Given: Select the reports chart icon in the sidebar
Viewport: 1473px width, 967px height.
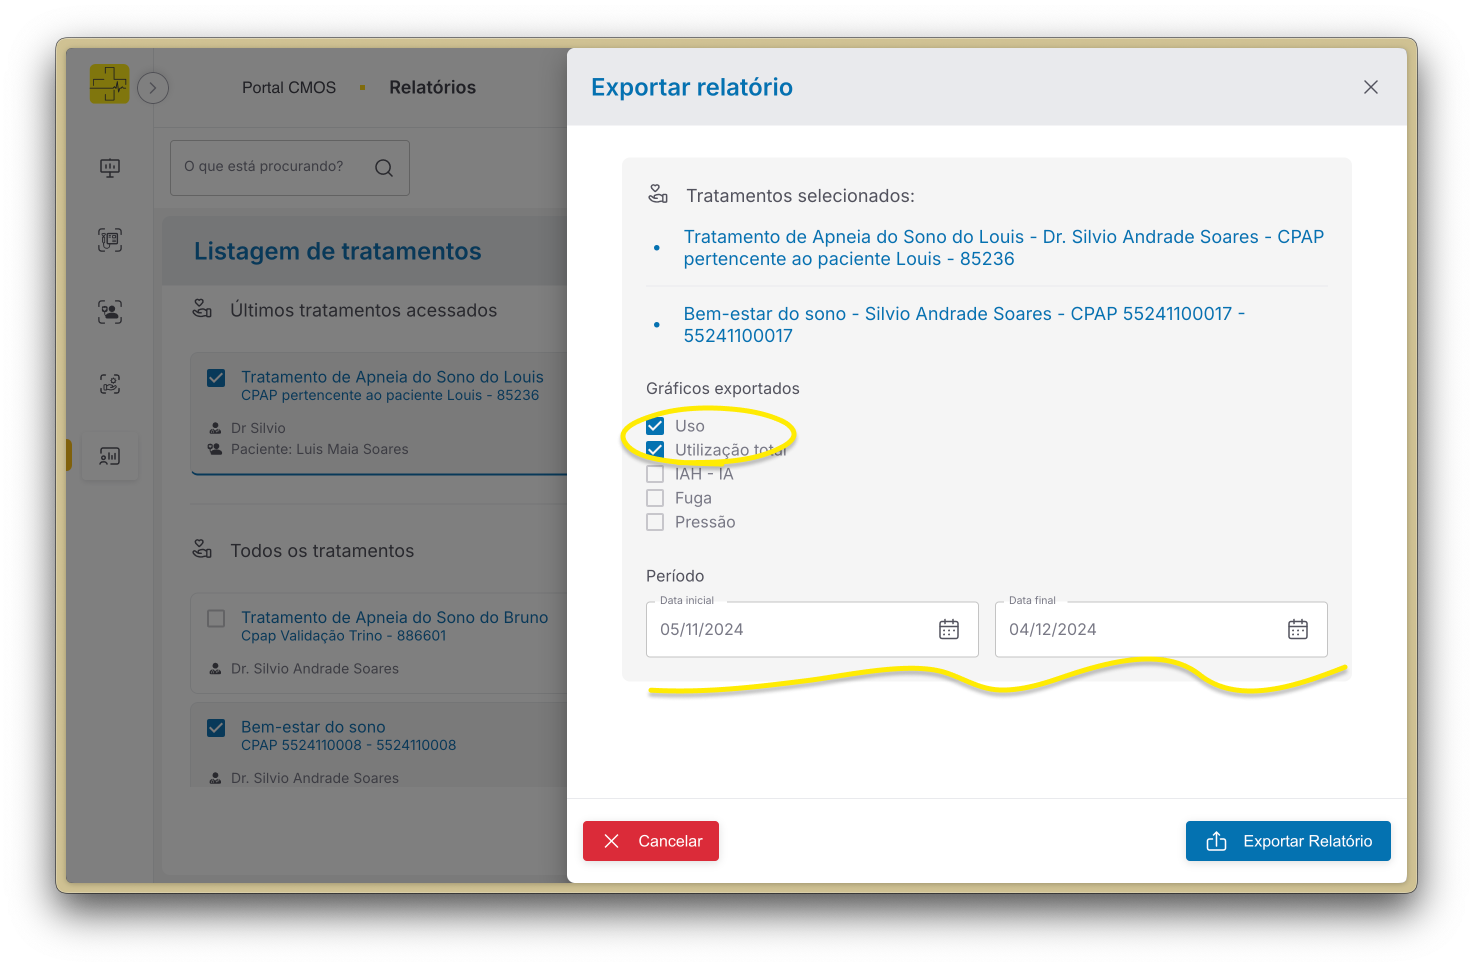Looking at the screenshot, I should pos(109,456).
